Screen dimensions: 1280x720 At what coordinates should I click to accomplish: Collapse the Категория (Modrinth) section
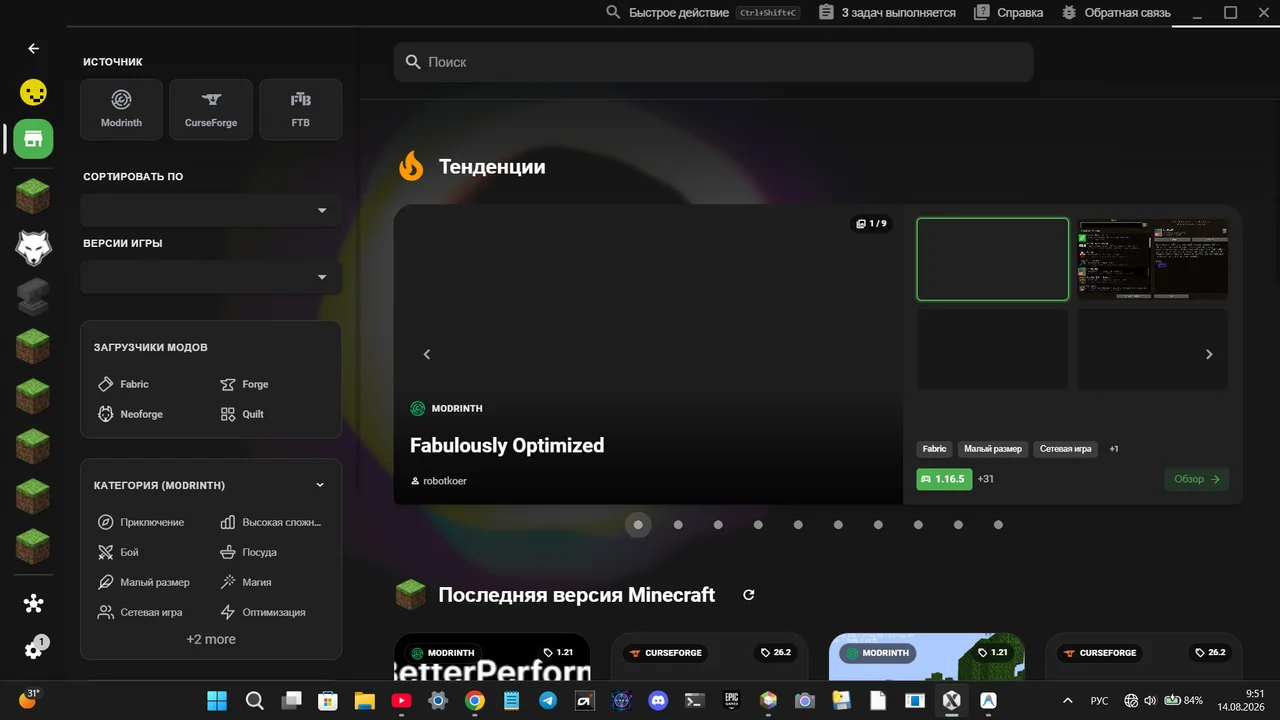pos(320,485)
